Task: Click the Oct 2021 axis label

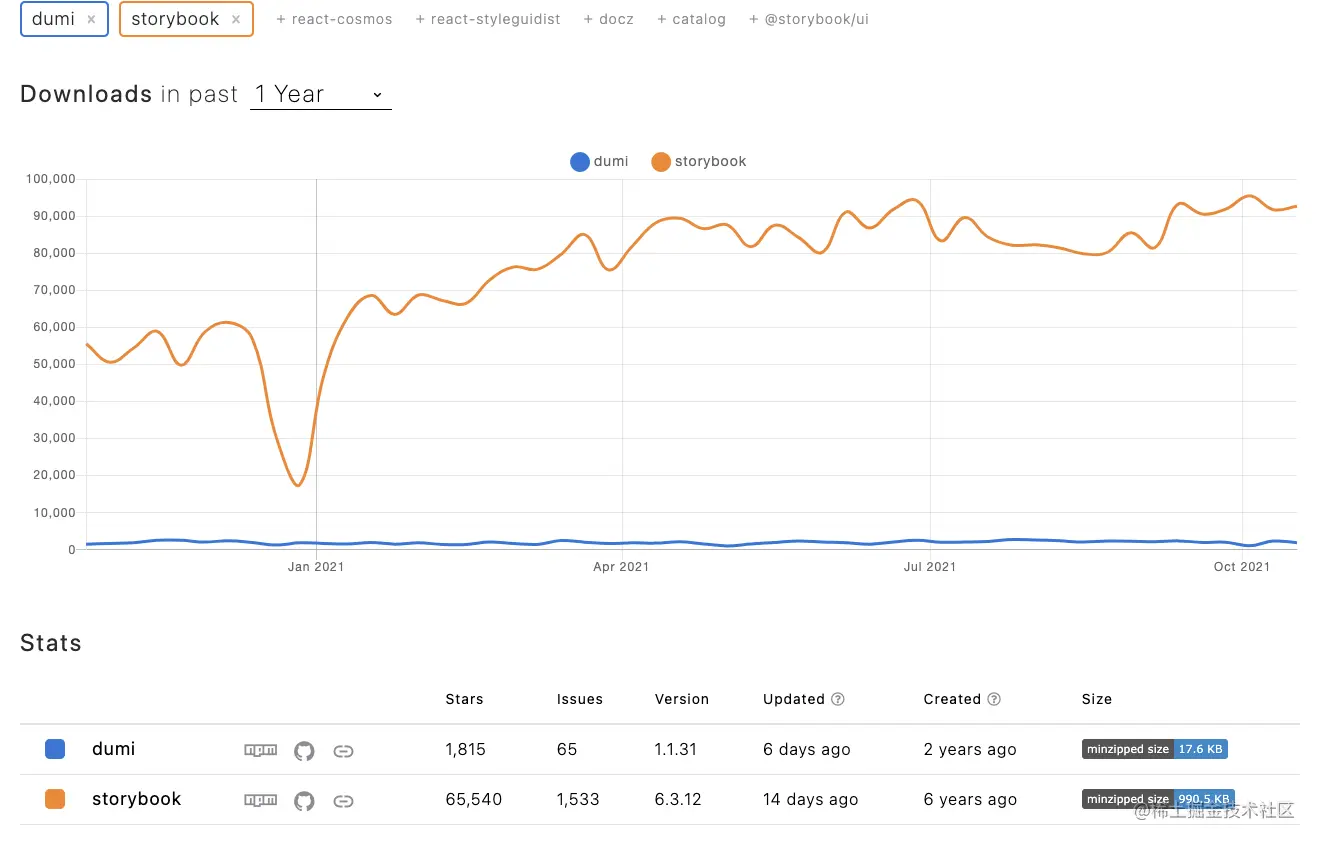Action: [1242, 567]
